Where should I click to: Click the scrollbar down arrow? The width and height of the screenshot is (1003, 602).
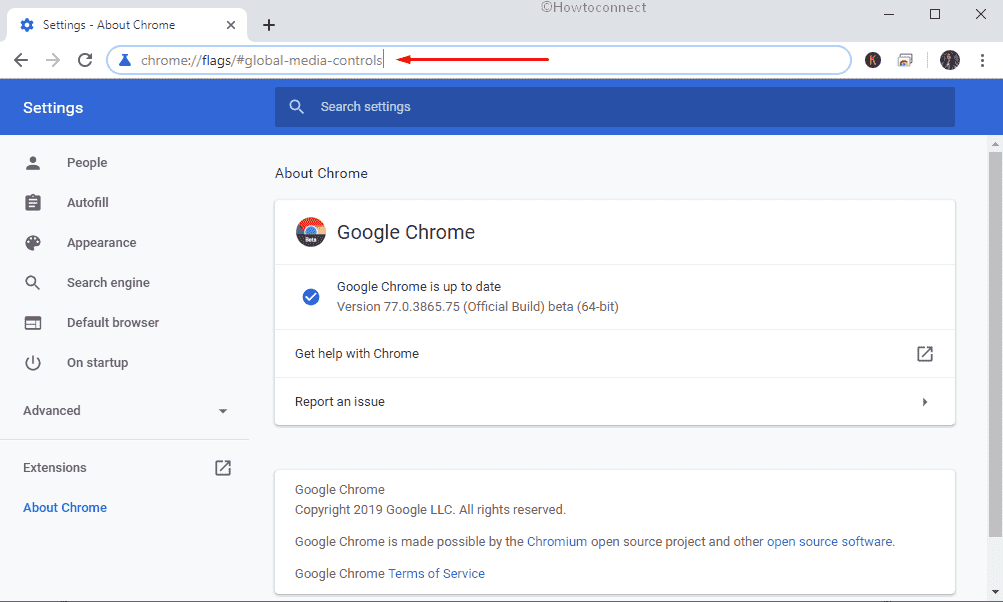[x=995, y=592]
